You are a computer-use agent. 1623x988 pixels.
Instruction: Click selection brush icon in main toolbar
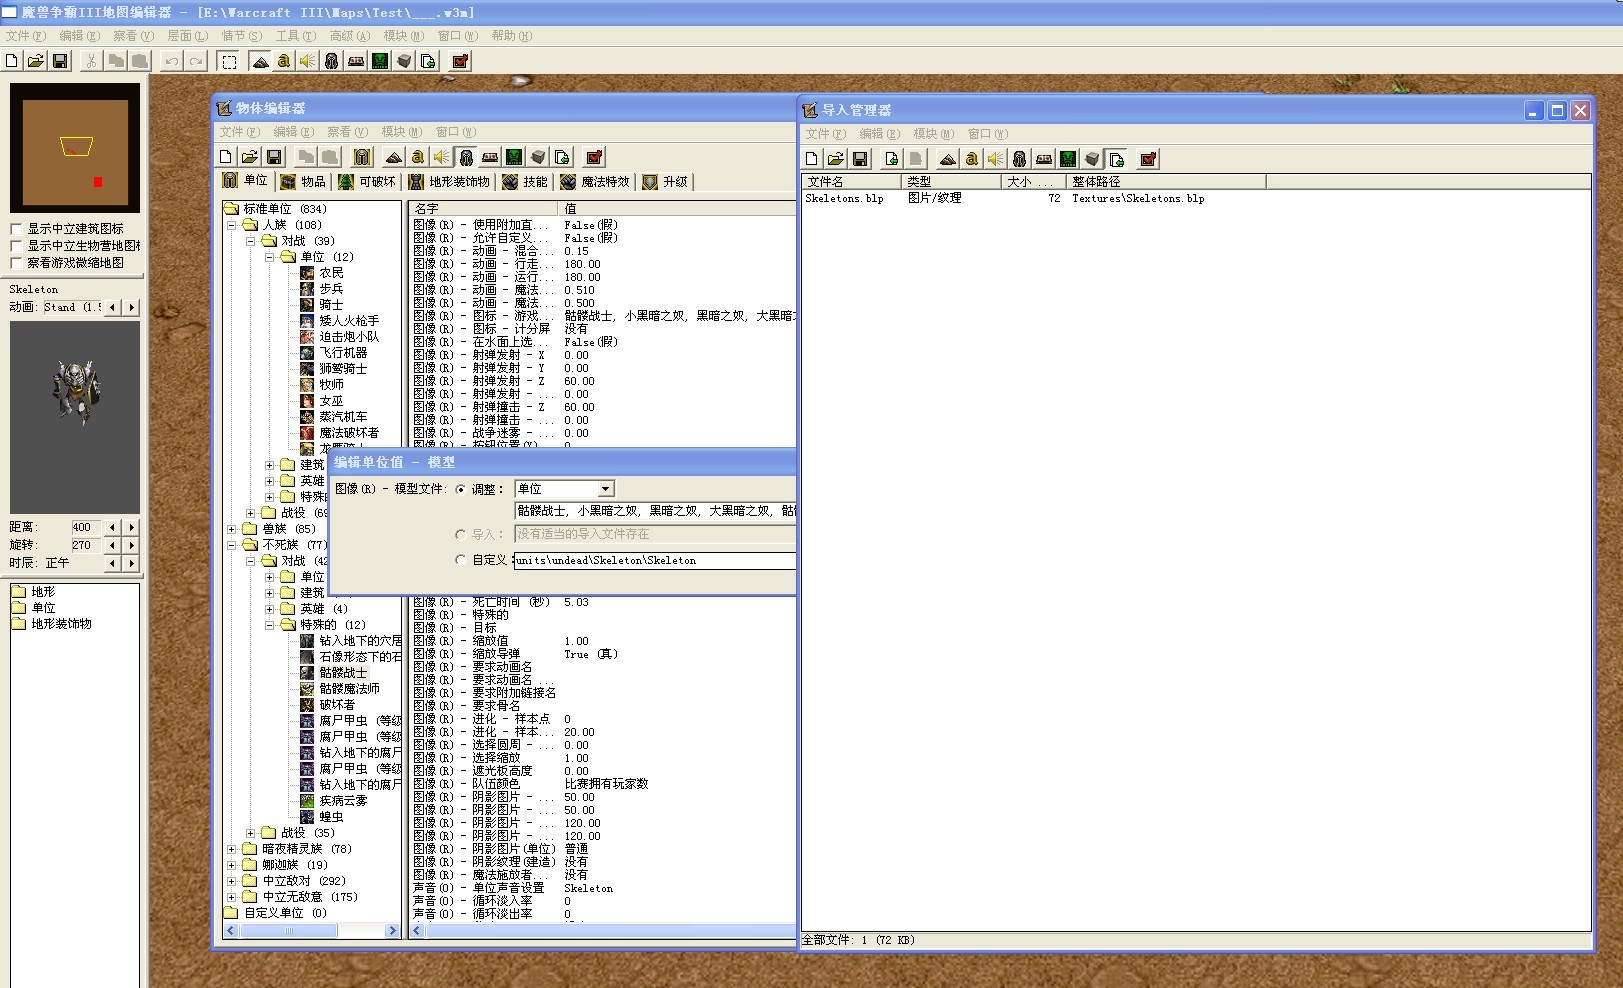click(229, 61)
